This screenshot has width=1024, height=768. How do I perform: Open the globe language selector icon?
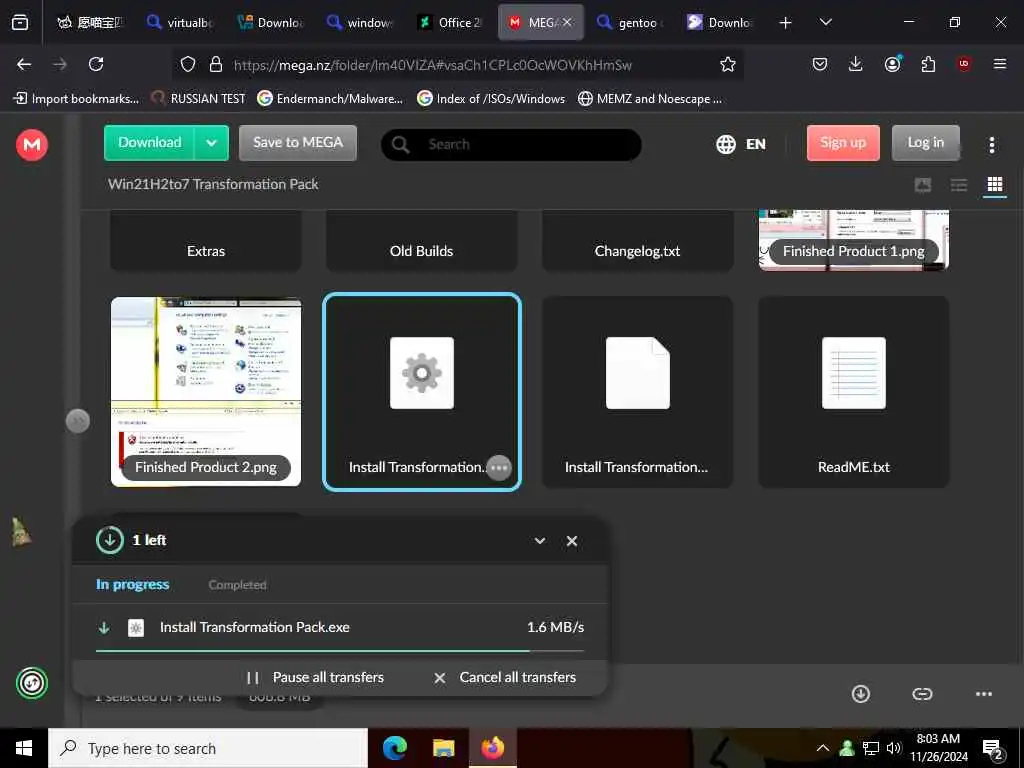coord(726,144)
